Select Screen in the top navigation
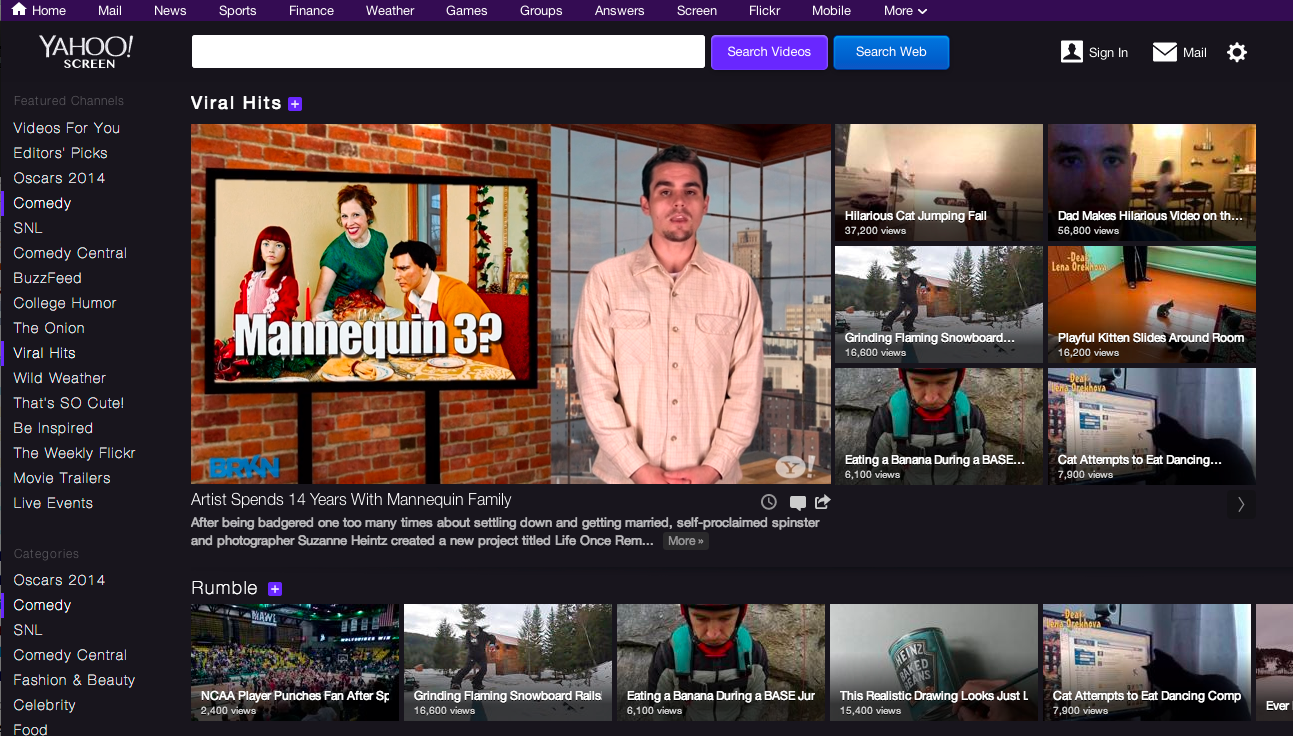The height and width of the screenshot is (736, 1293). click(697, 11)
